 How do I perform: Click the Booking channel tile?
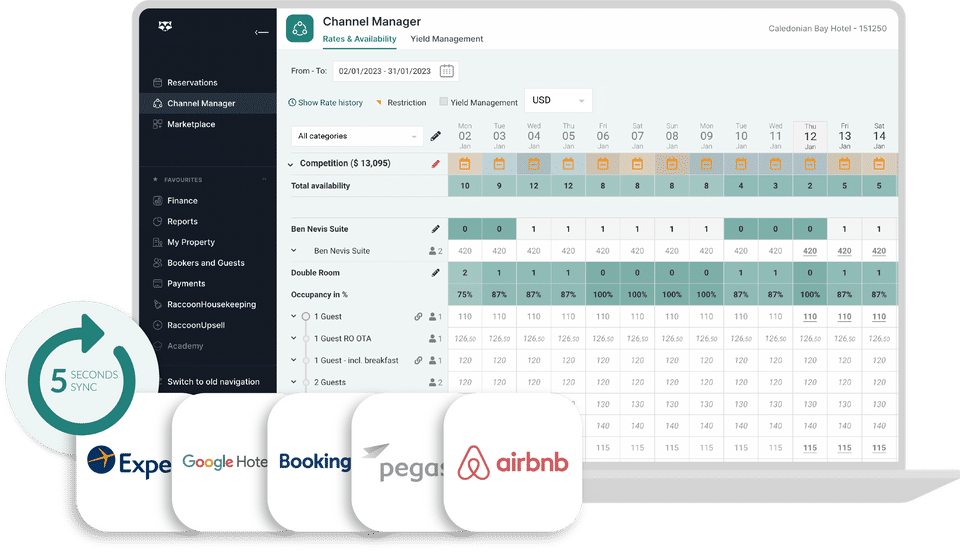[312, 462]
